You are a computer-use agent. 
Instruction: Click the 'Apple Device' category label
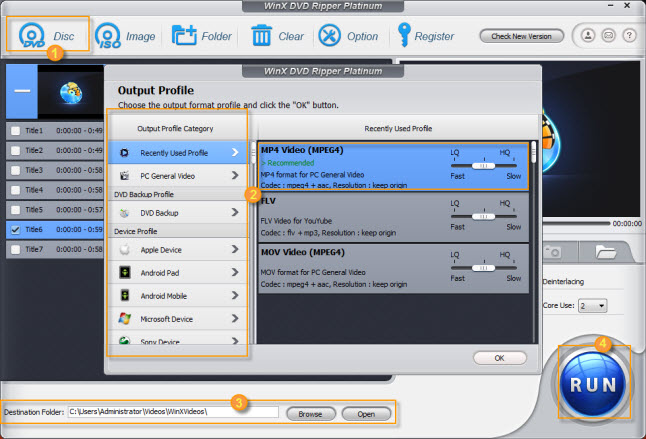(x=161, y=250)
